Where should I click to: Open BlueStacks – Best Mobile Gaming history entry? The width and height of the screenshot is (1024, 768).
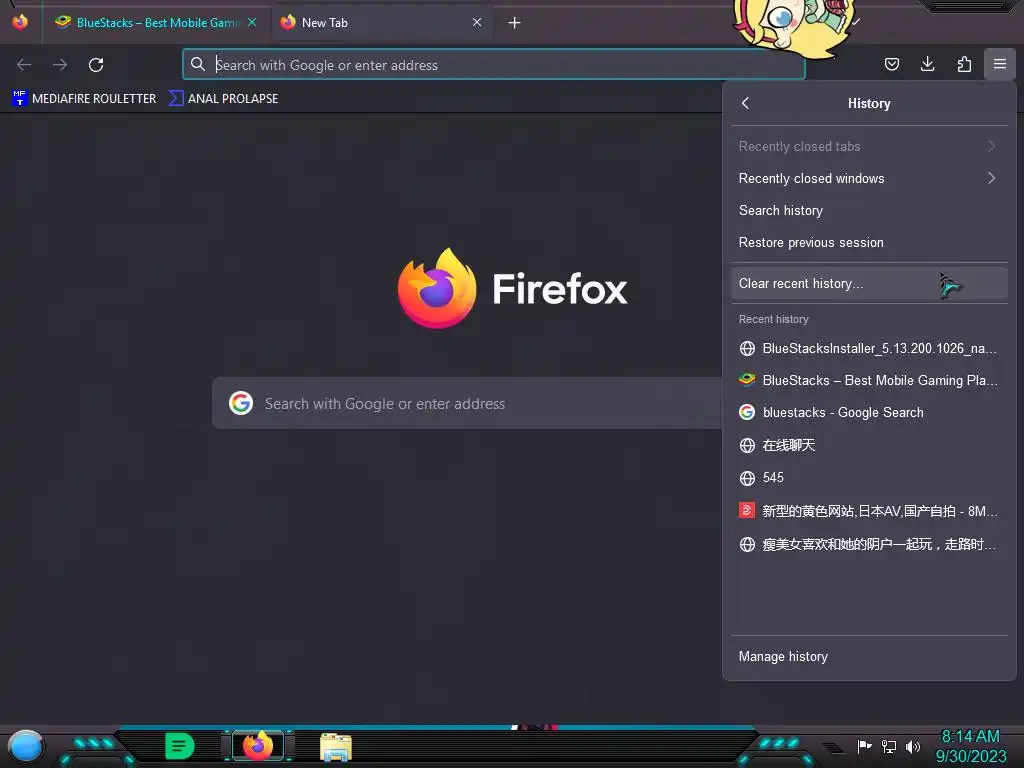point(869,380)
